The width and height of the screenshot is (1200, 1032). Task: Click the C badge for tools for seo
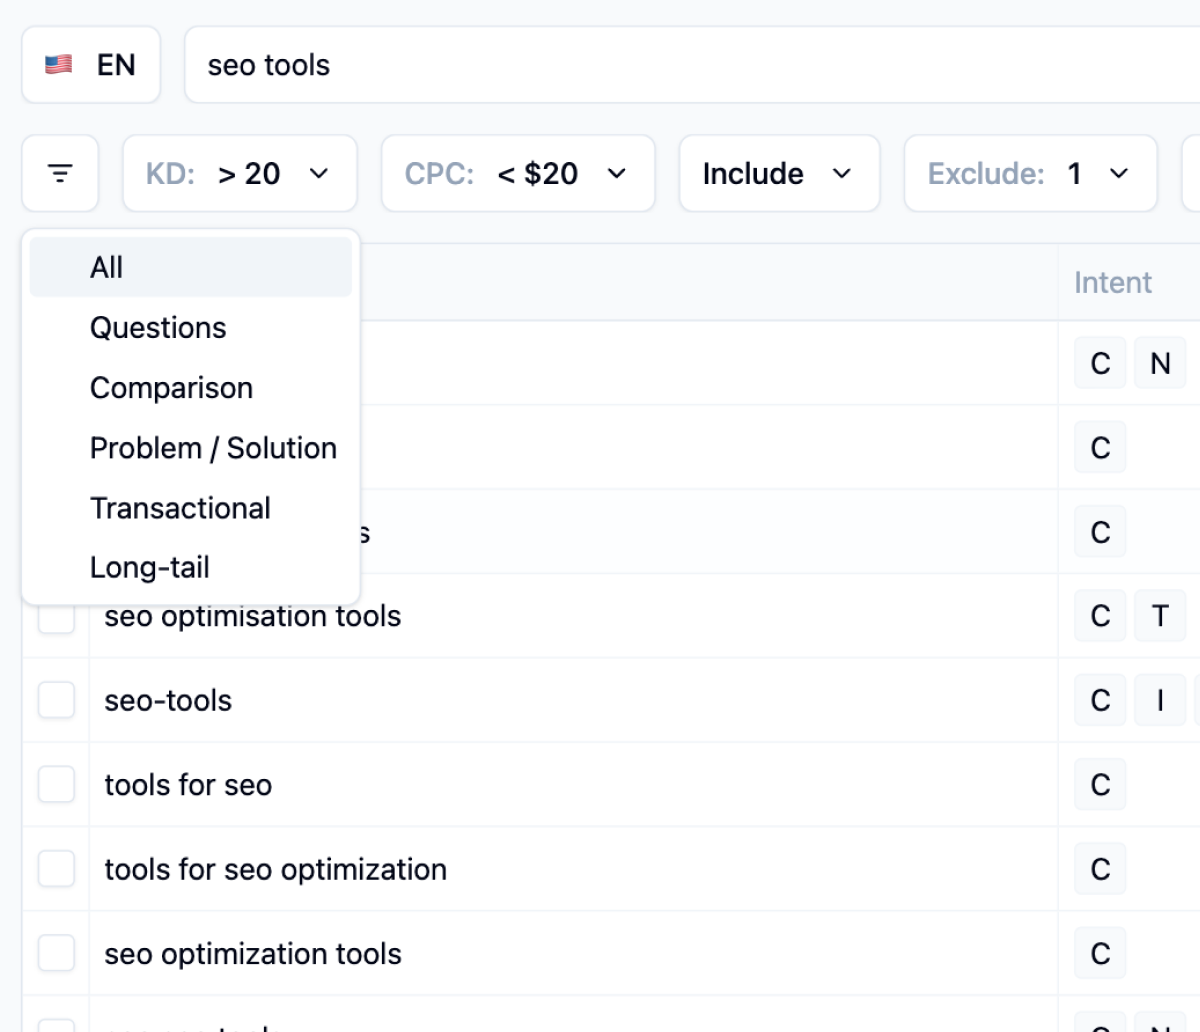(x=1100, y=785)
